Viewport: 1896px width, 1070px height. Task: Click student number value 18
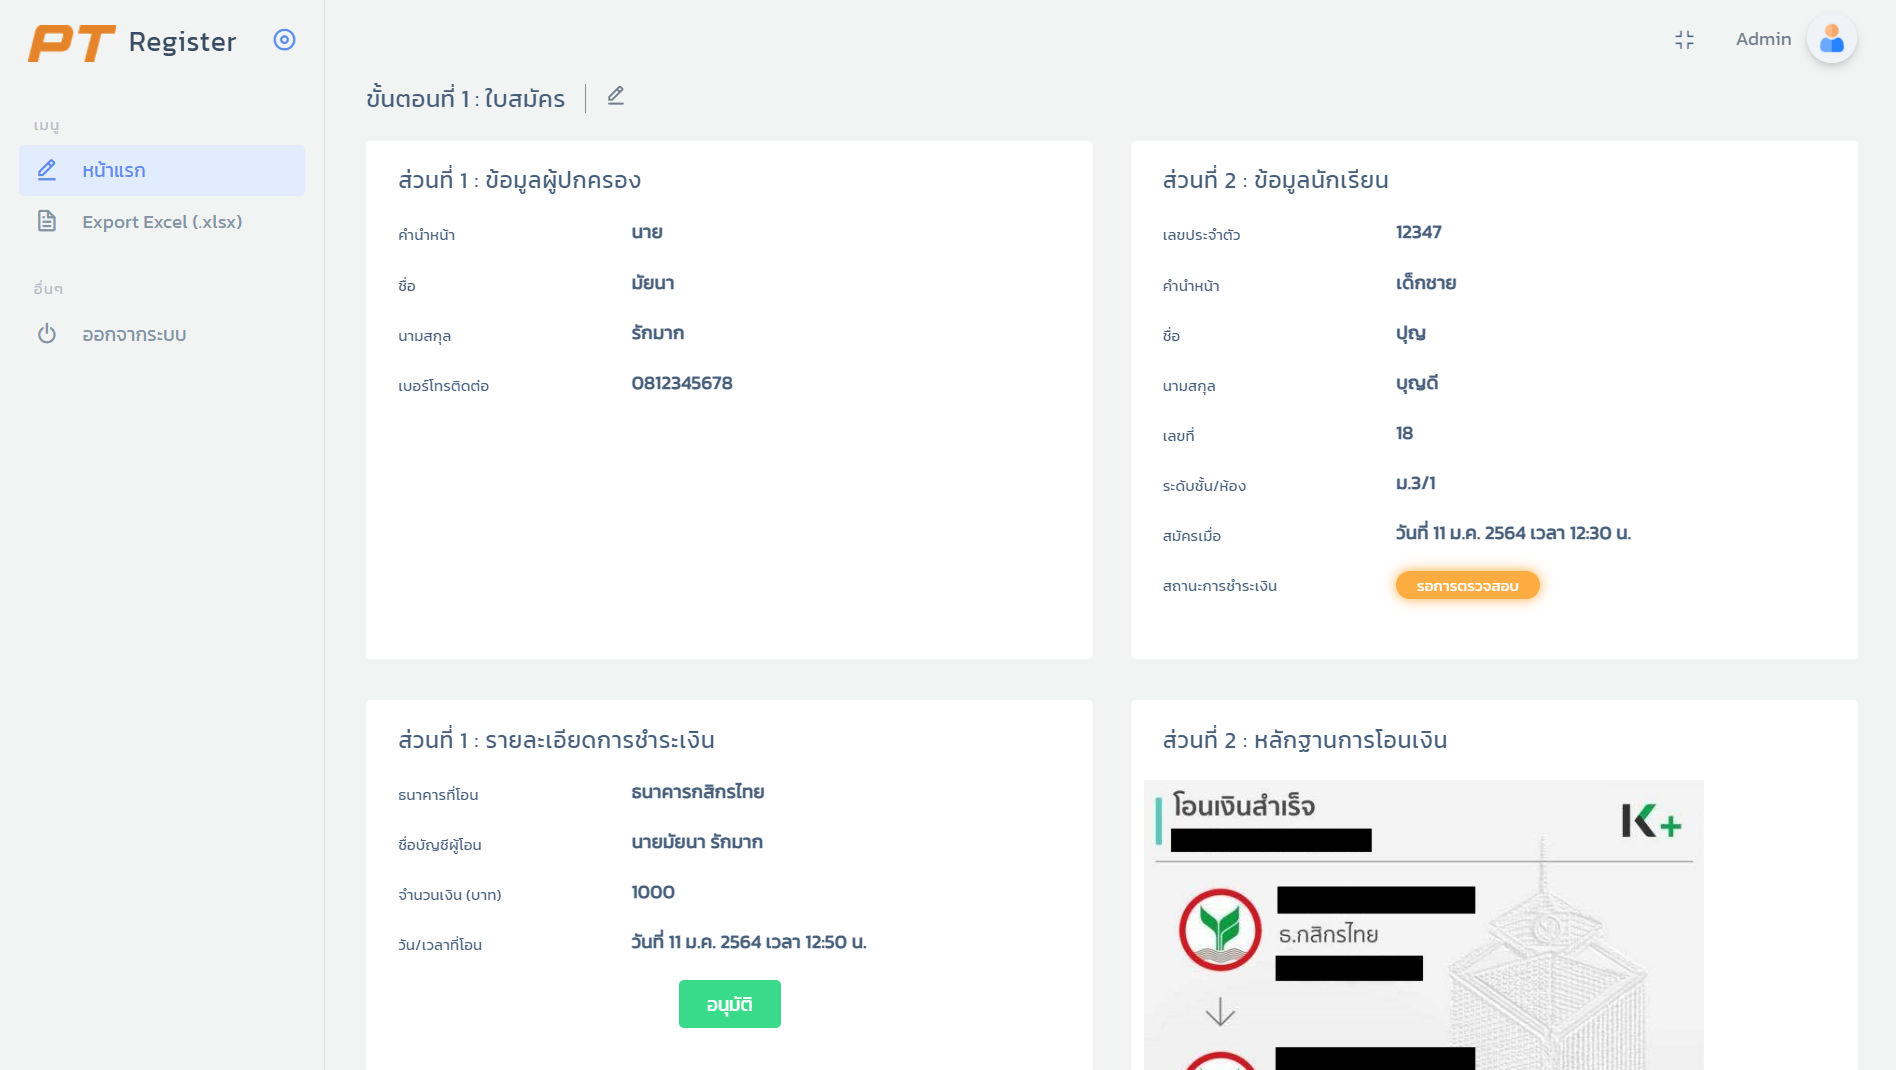(x=1405, y=434)
